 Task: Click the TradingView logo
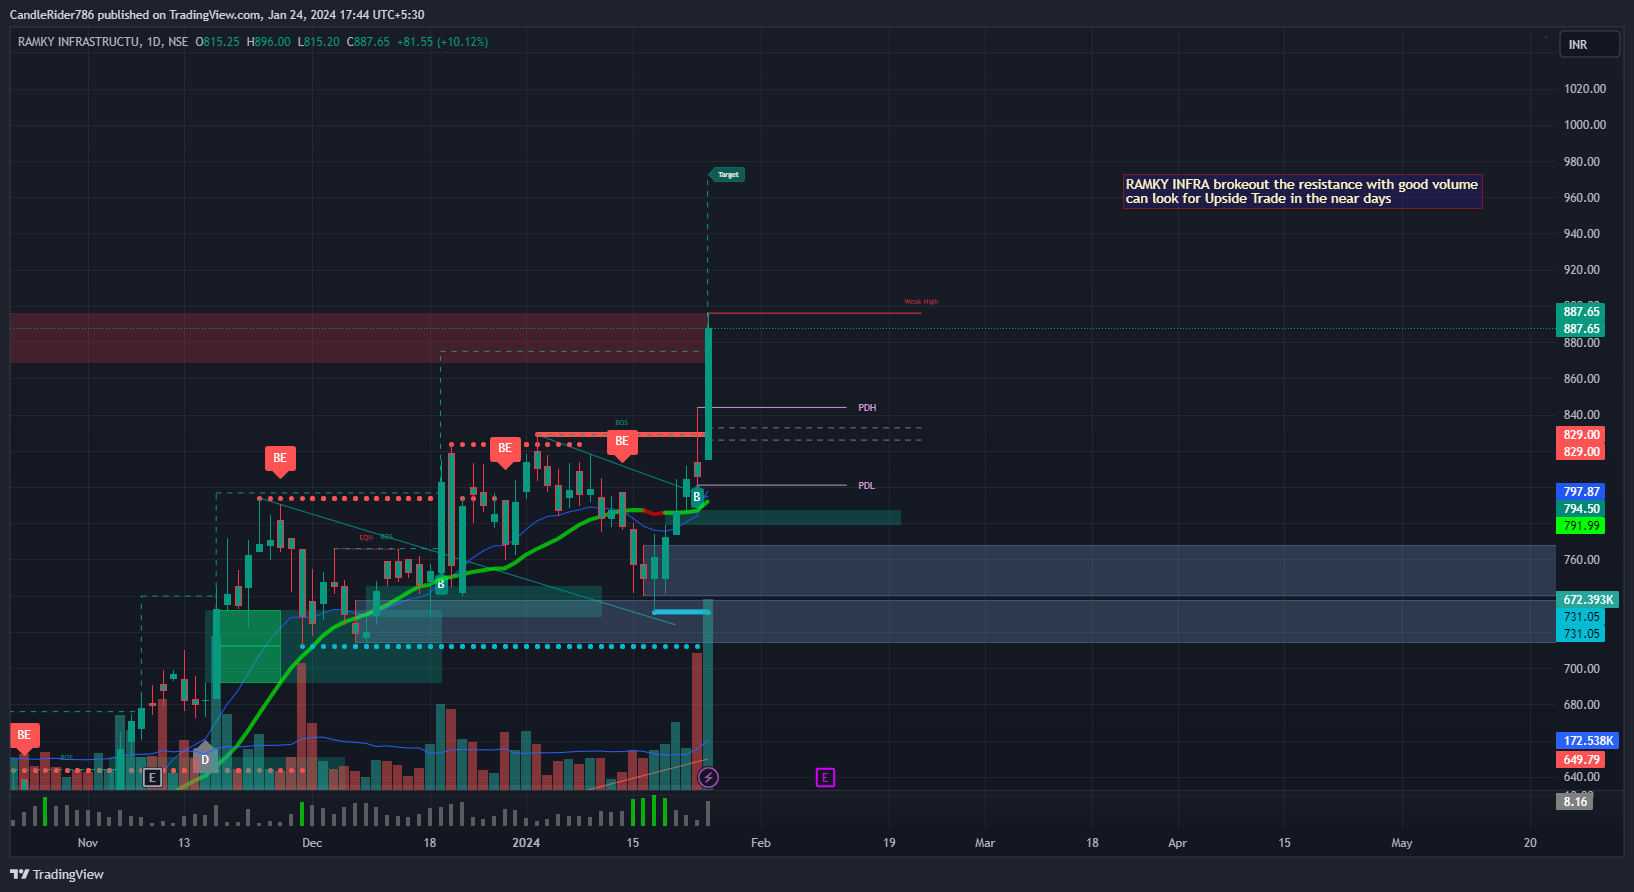pyautogui.click(x=58, y=874)
